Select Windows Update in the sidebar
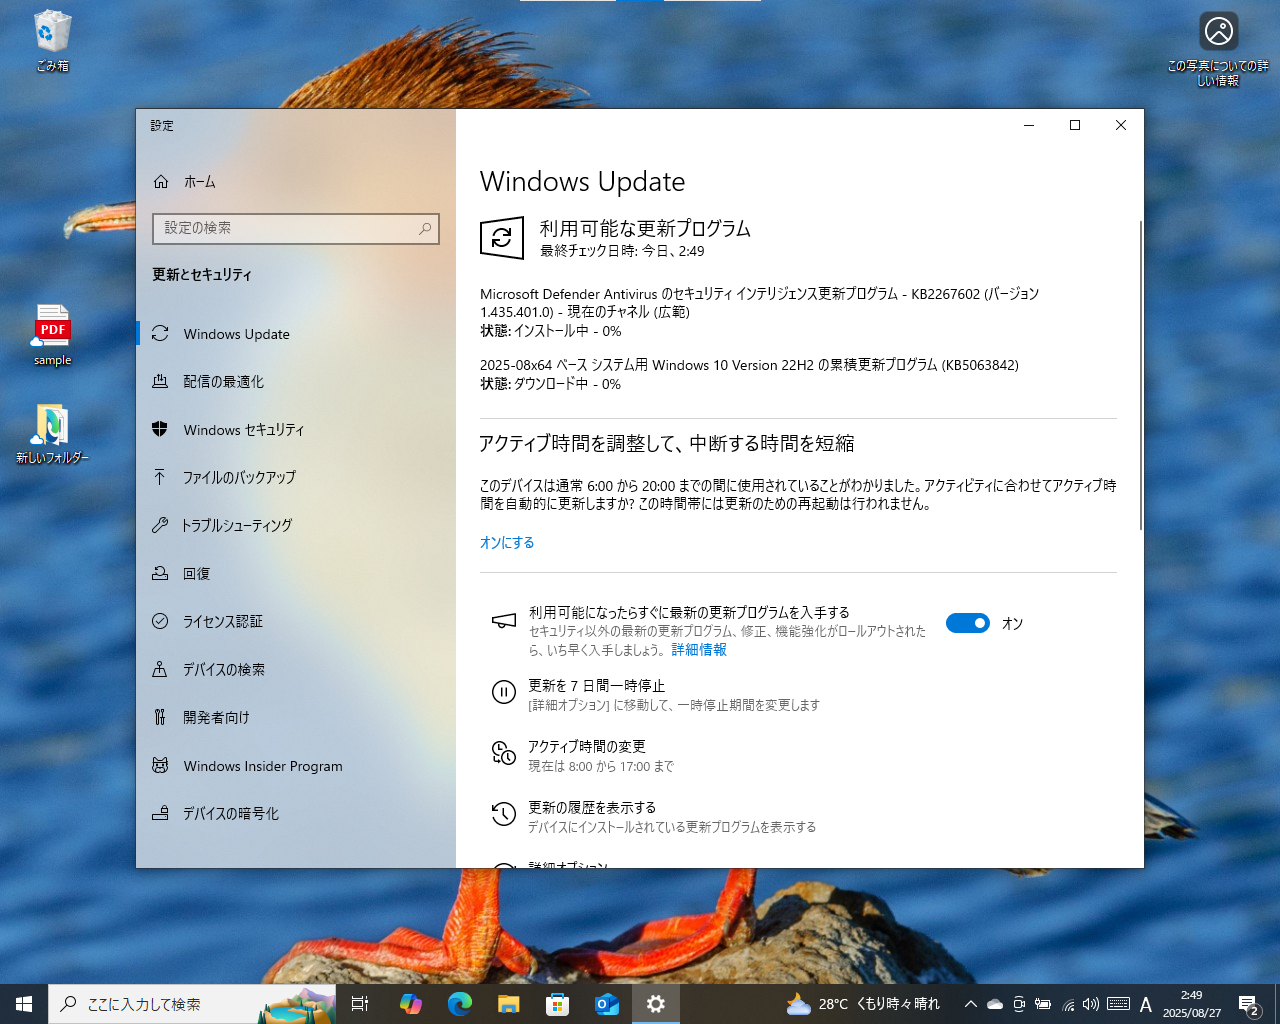This screenshot has height=1024, width=1280. pyautogui.click(x=161, y=333)
